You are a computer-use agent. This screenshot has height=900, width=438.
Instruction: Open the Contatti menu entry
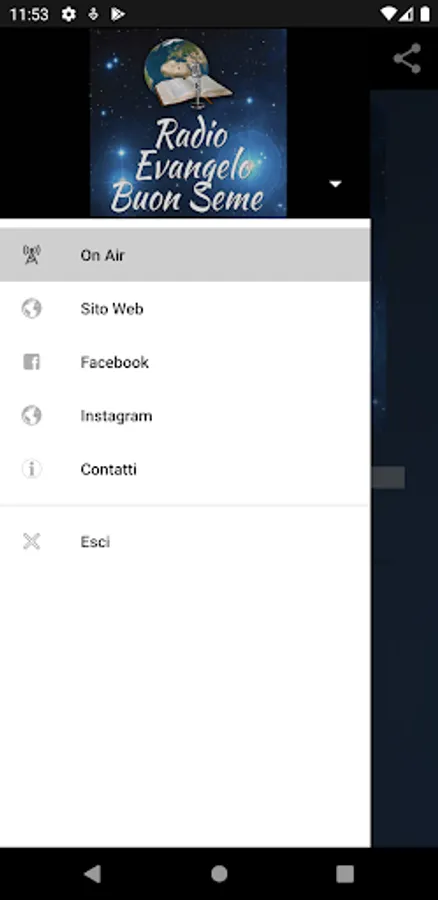pos(185,469)
